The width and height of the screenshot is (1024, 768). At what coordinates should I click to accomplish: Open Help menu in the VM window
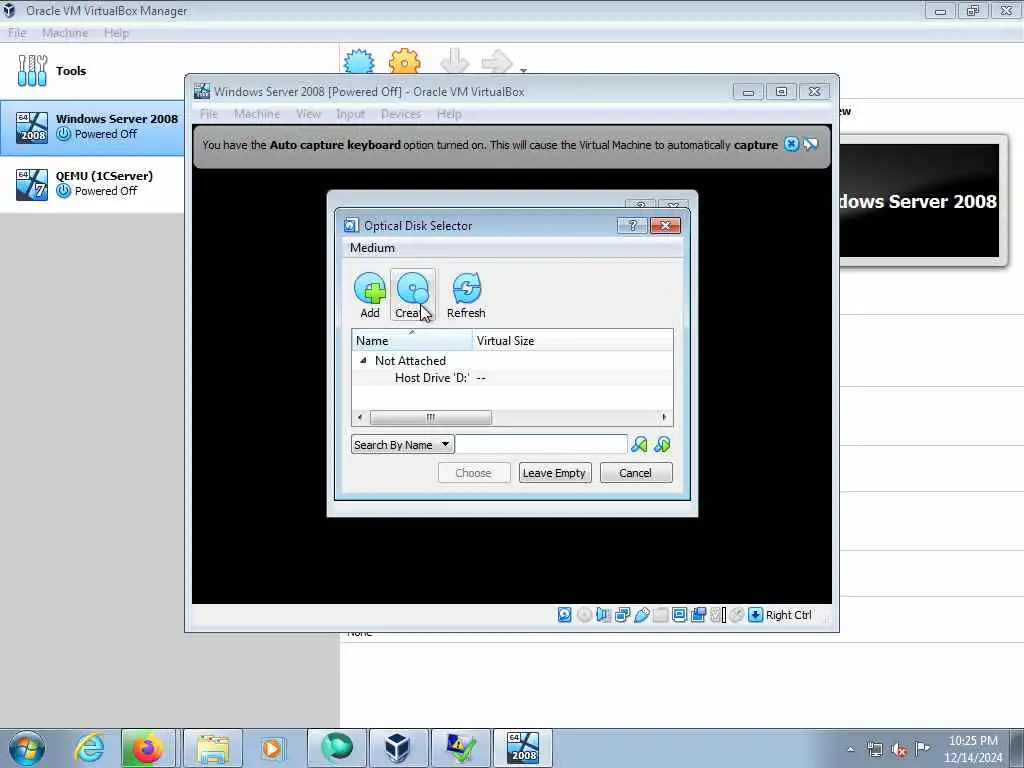(449, 114)
